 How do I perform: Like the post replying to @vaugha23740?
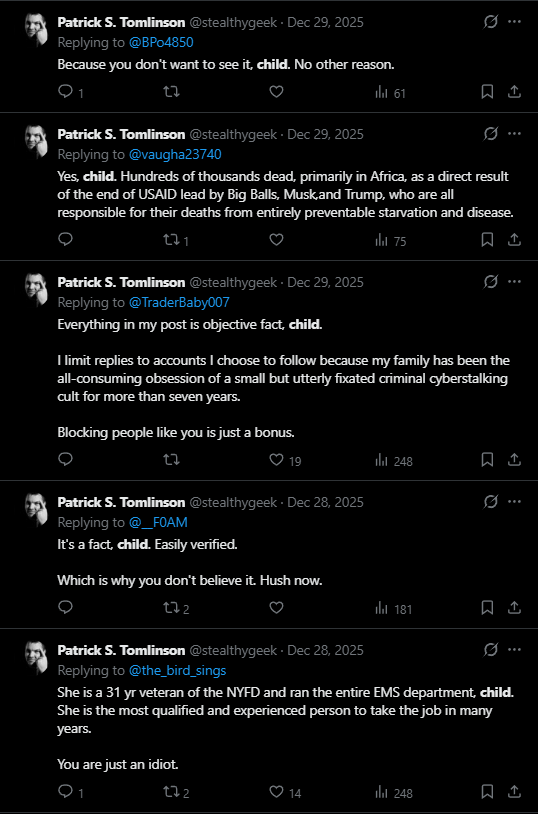[x=276, y=239]
